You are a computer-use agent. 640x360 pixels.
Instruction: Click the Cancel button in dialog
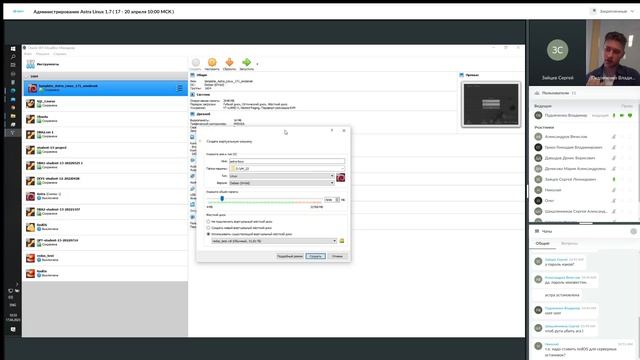337,256
